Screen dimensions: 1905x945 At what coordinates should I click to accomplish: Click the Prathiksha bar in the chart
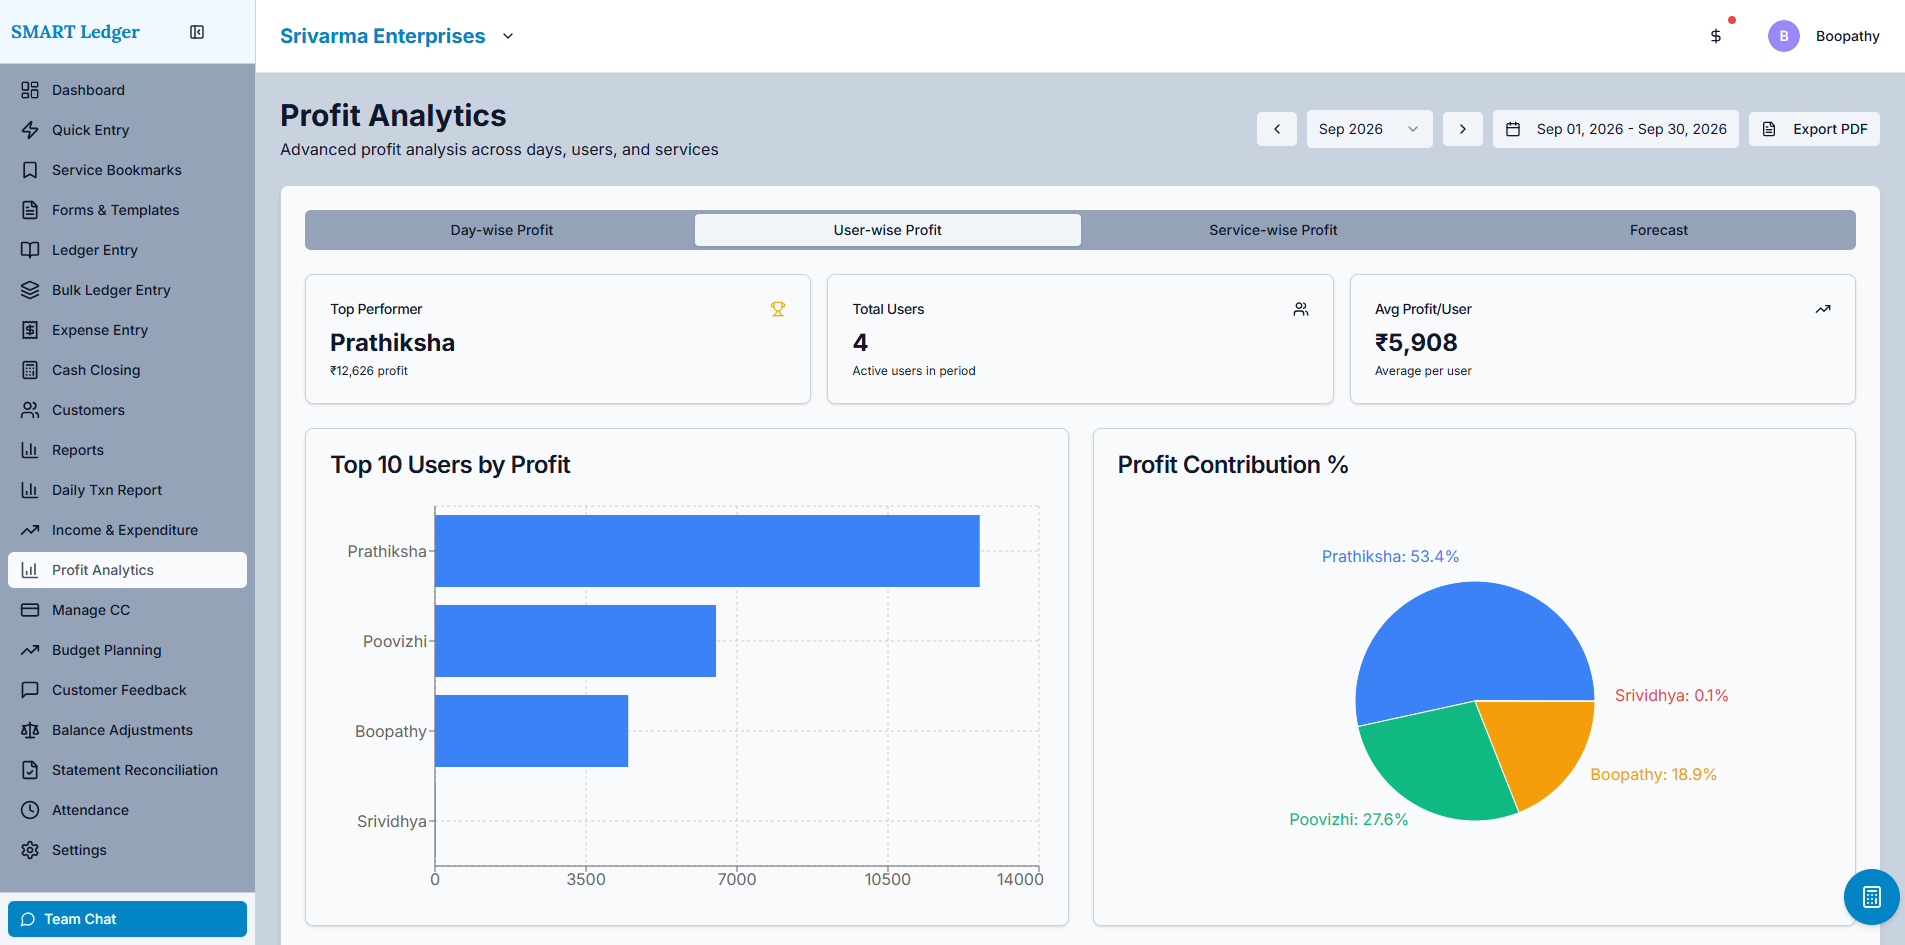click(x=707, y=551)
